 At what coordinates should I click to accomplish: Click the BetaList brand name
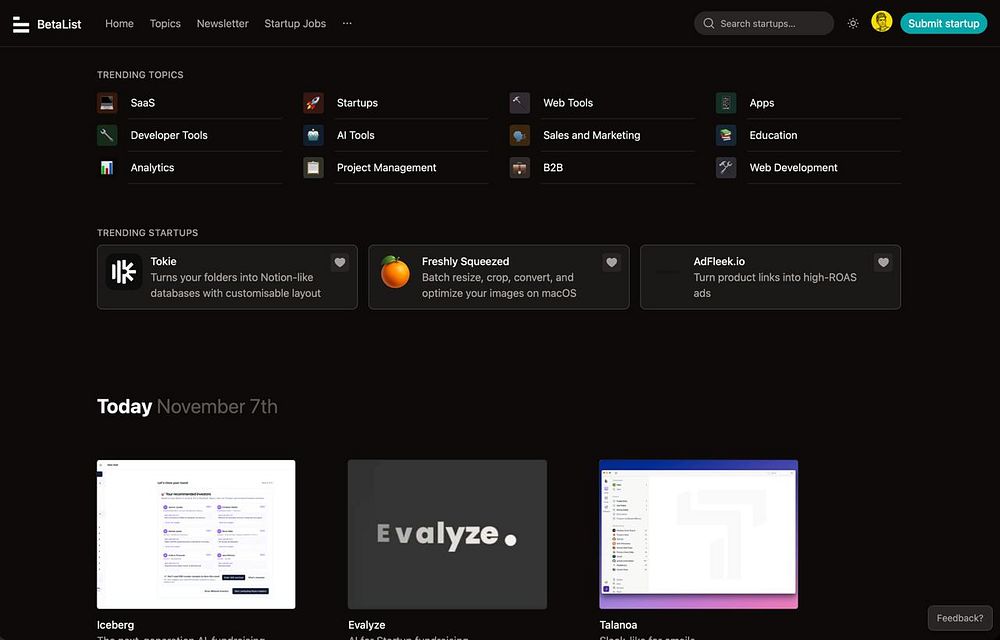[59, 24]
